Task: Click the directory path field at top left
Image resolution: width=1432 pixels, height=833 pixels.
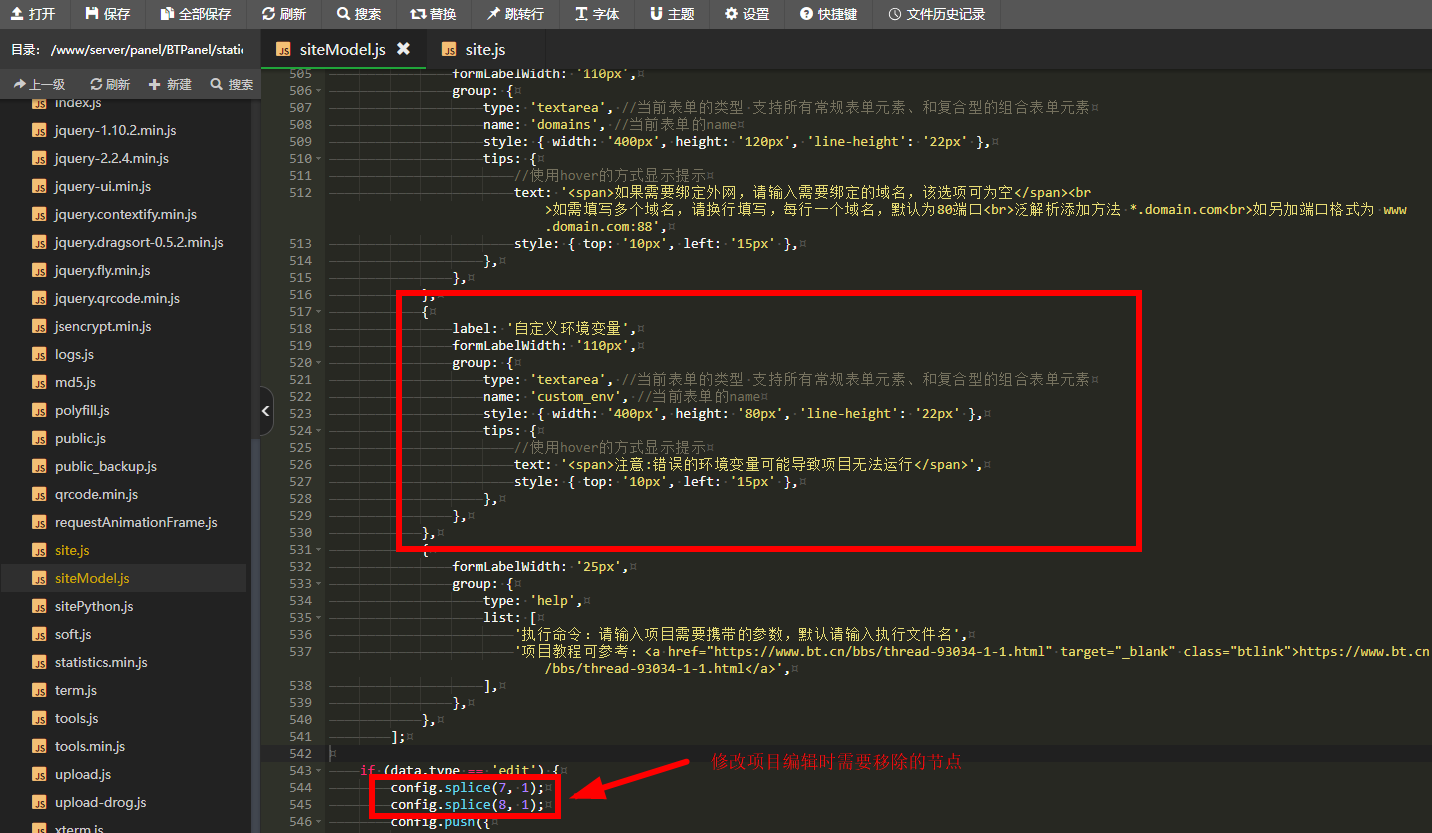Action: [147, 50]
